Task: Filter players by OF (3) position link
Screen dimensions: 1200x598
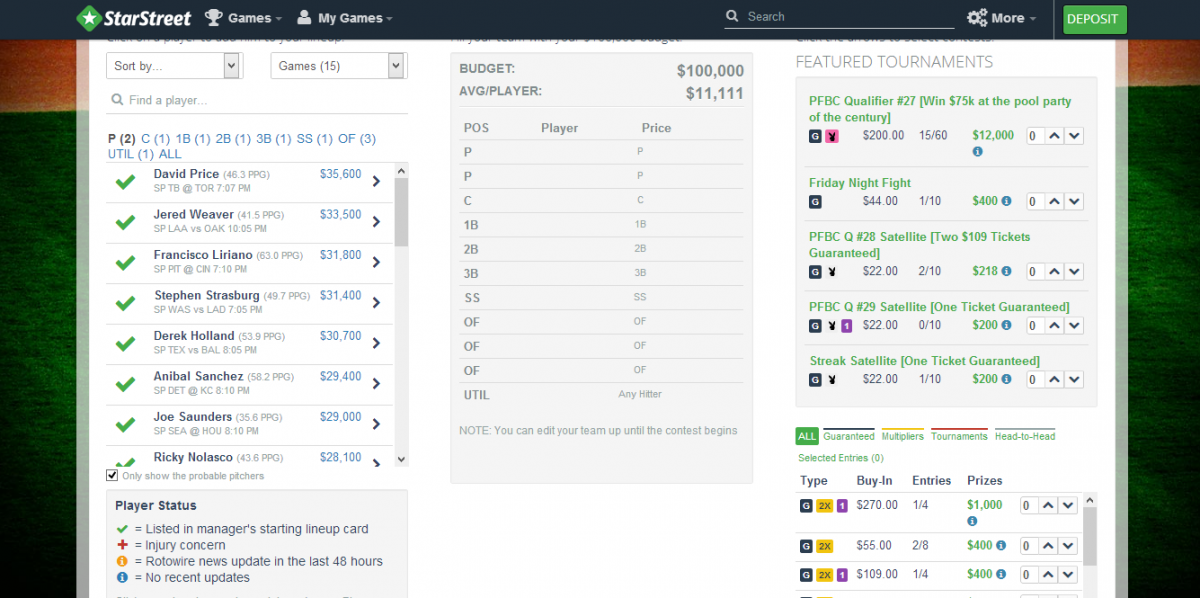Action: coord(357,139)
